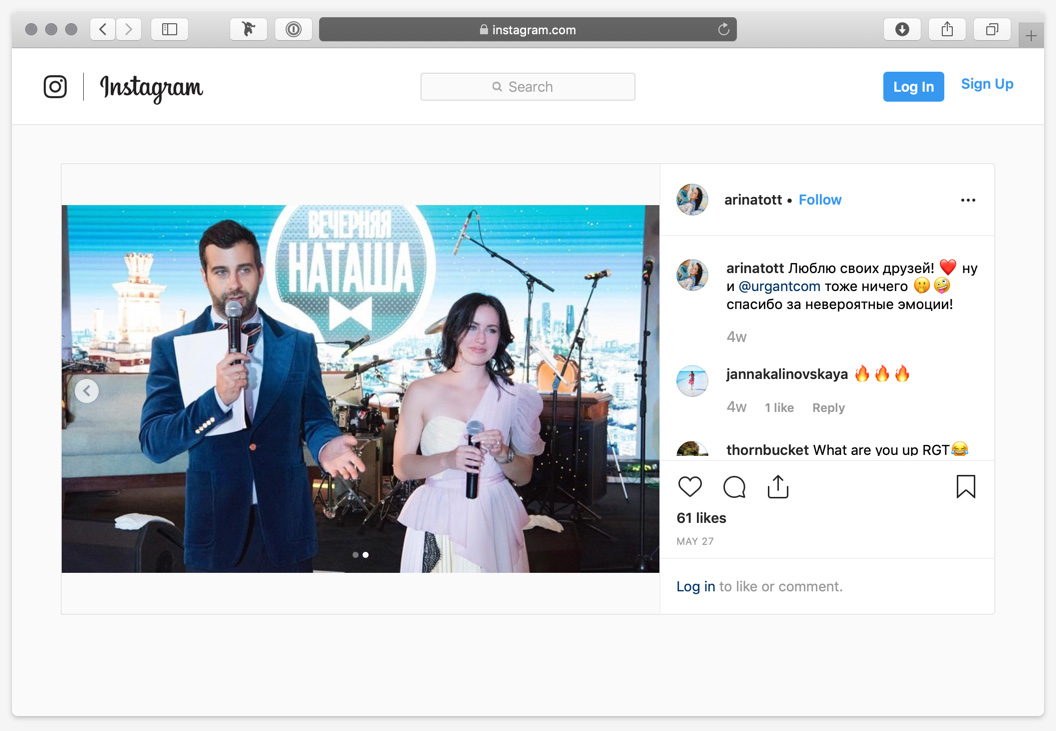Reply to jannakalinovskaya's comment
Screen dimensions: 1056x731
(x=828, y=408)
